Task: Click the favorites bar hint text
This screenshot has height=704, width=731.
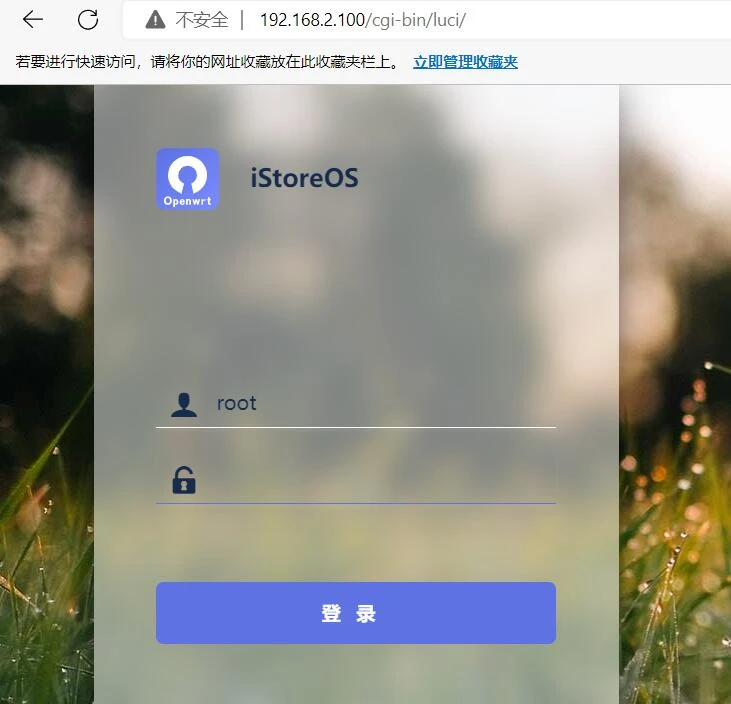Action: point(207,62)
